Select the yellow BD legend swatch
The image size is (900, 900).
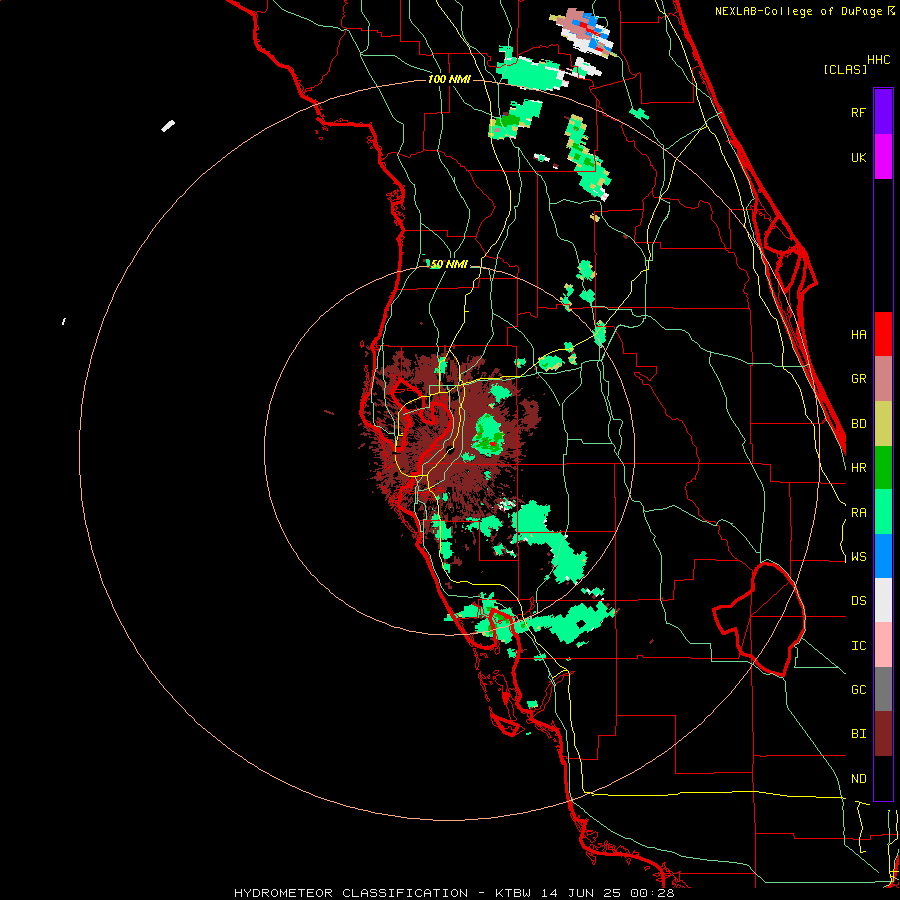883,424
